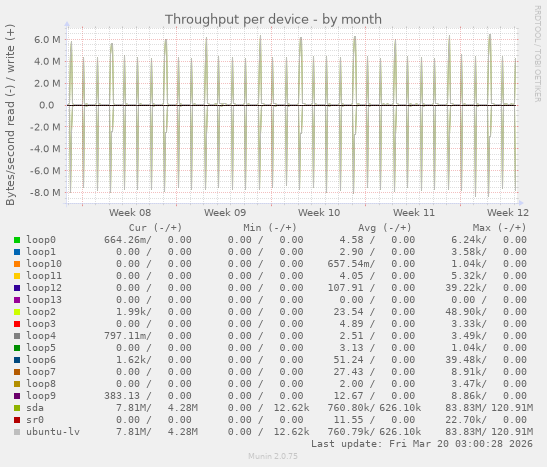Click the Cur (-/+) column header

[x=155, y=228]
